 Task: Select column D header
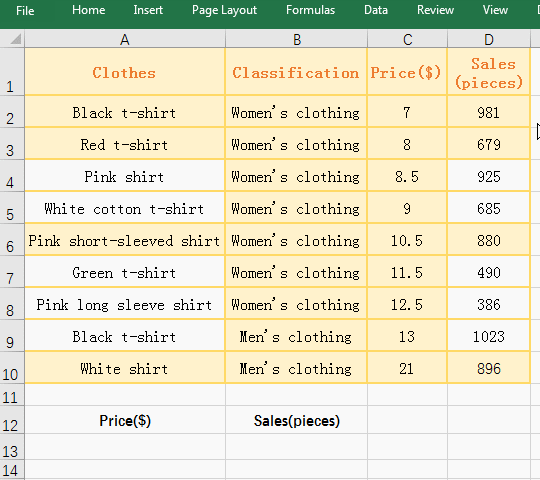[489, 39]
